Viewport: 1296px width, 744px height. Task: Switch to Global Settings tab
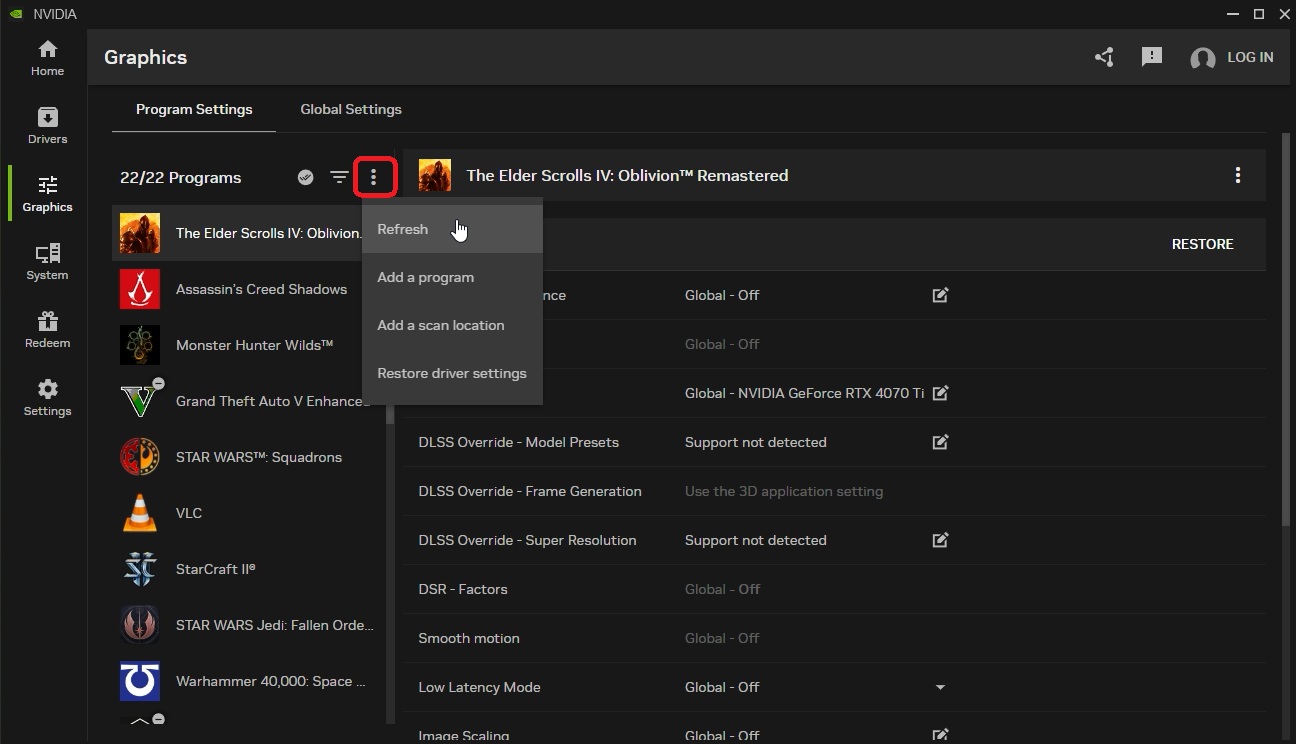point(351,109)
